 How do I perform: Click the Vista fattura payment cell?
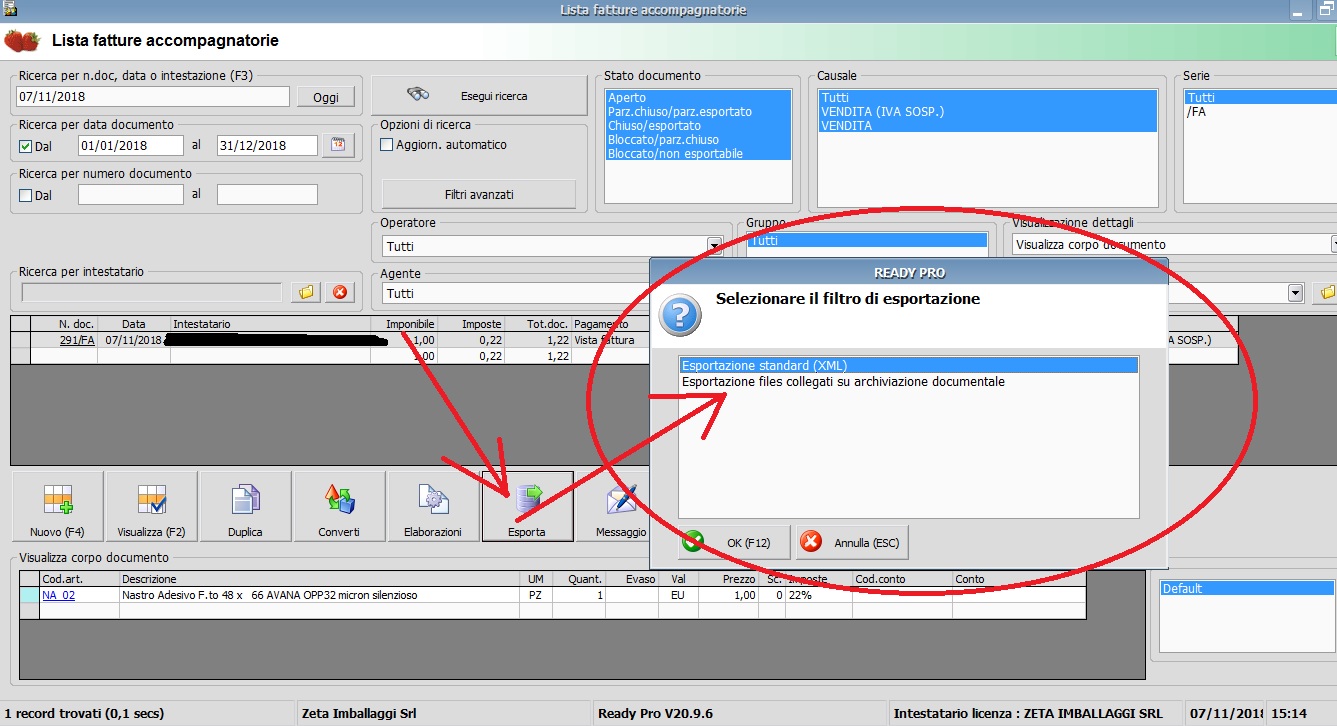coord(611,340)
